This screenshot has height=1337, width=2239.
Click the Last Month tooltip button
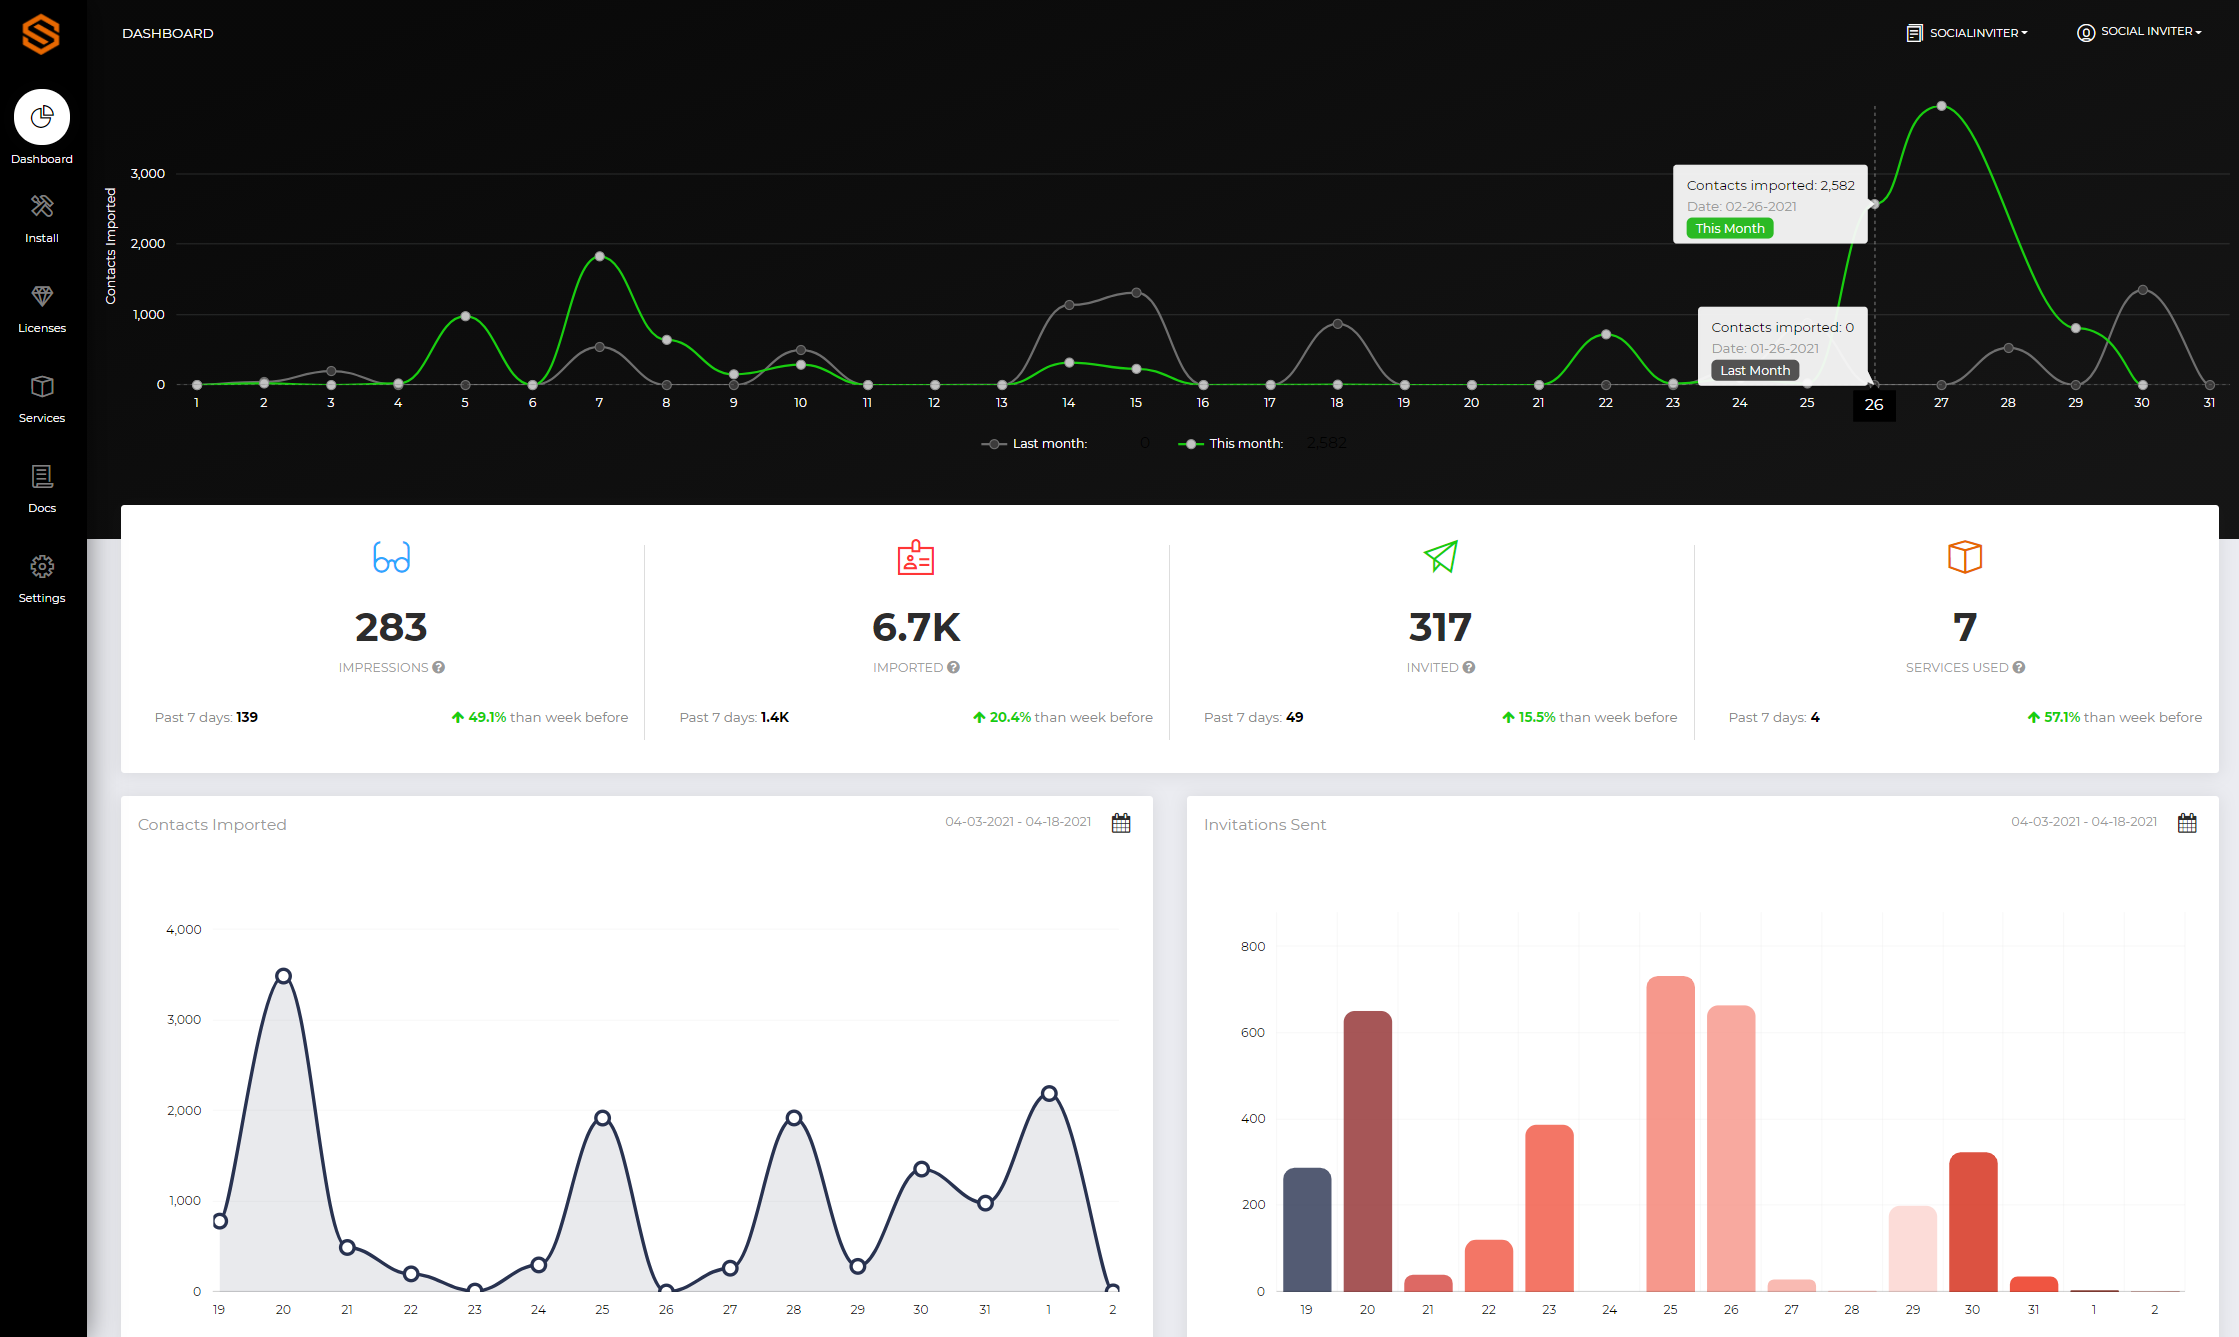[x=1754, y=371]
